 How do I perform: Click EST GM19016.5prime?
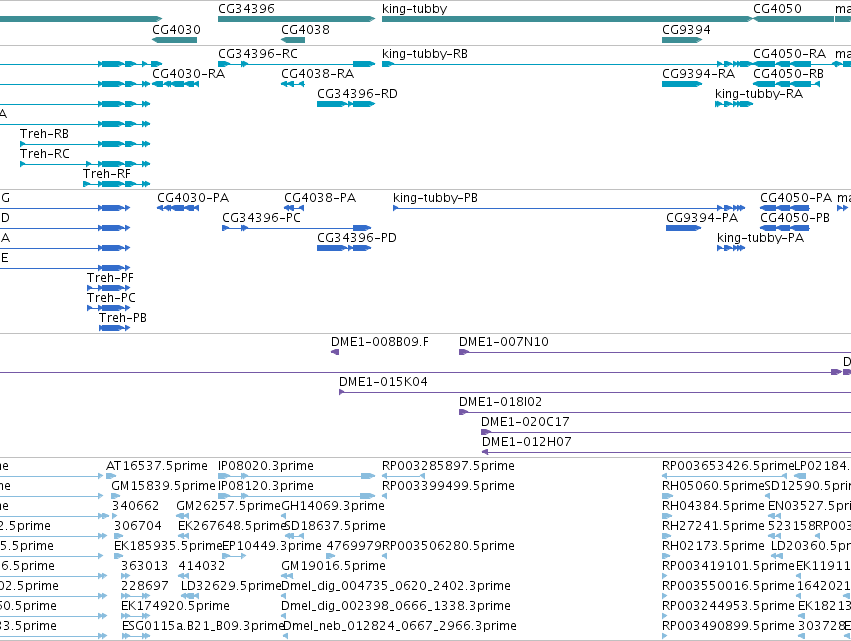tap(287, 576)
